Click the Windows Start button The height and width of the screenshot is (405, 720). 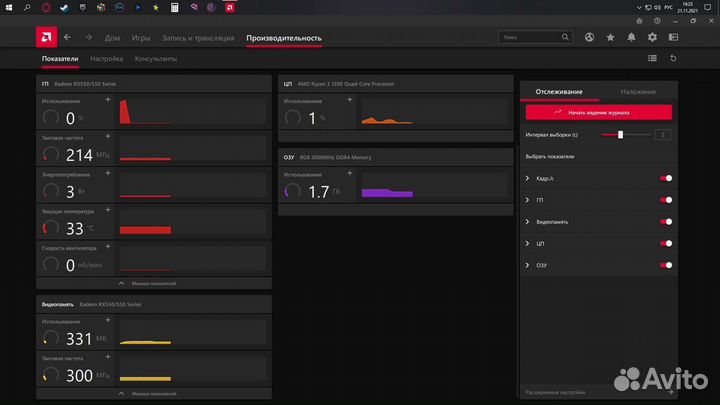pyautogui.click(x=9, y=7)
